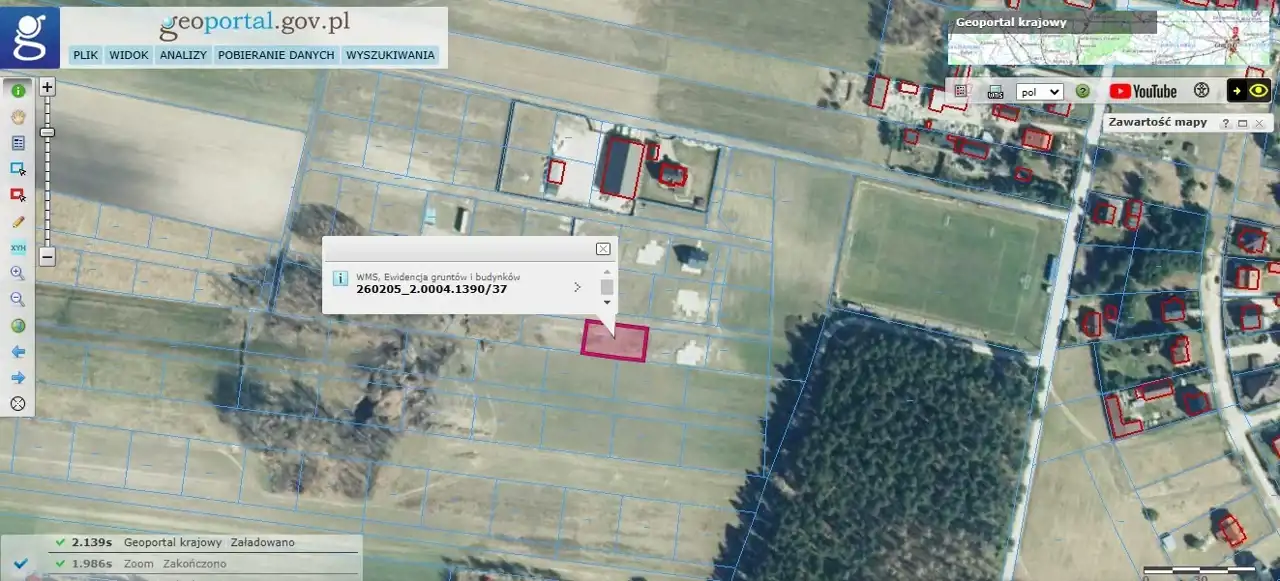Open the ANALIZY menu
1280x581 pixels.
point(183,55)
